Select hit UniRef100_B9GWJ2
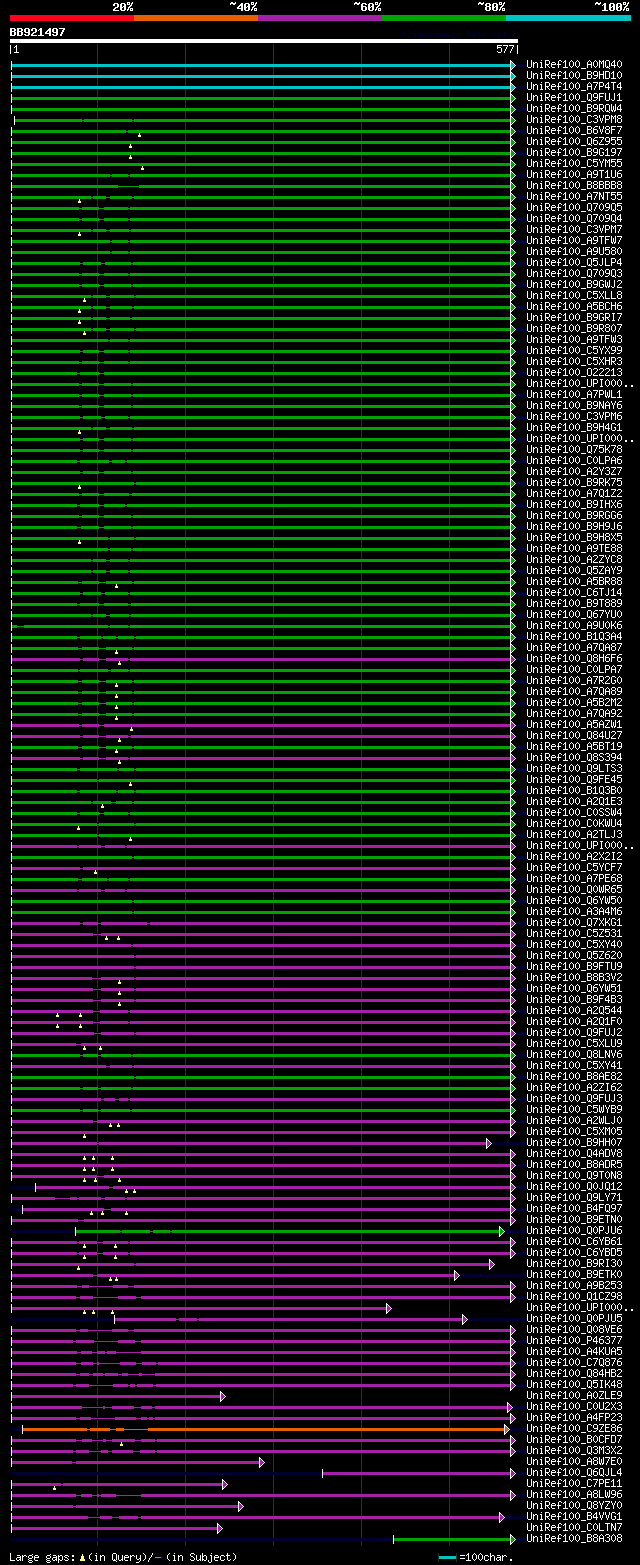The width and height of the screenshot is (640, 1565). coord(574,285)
